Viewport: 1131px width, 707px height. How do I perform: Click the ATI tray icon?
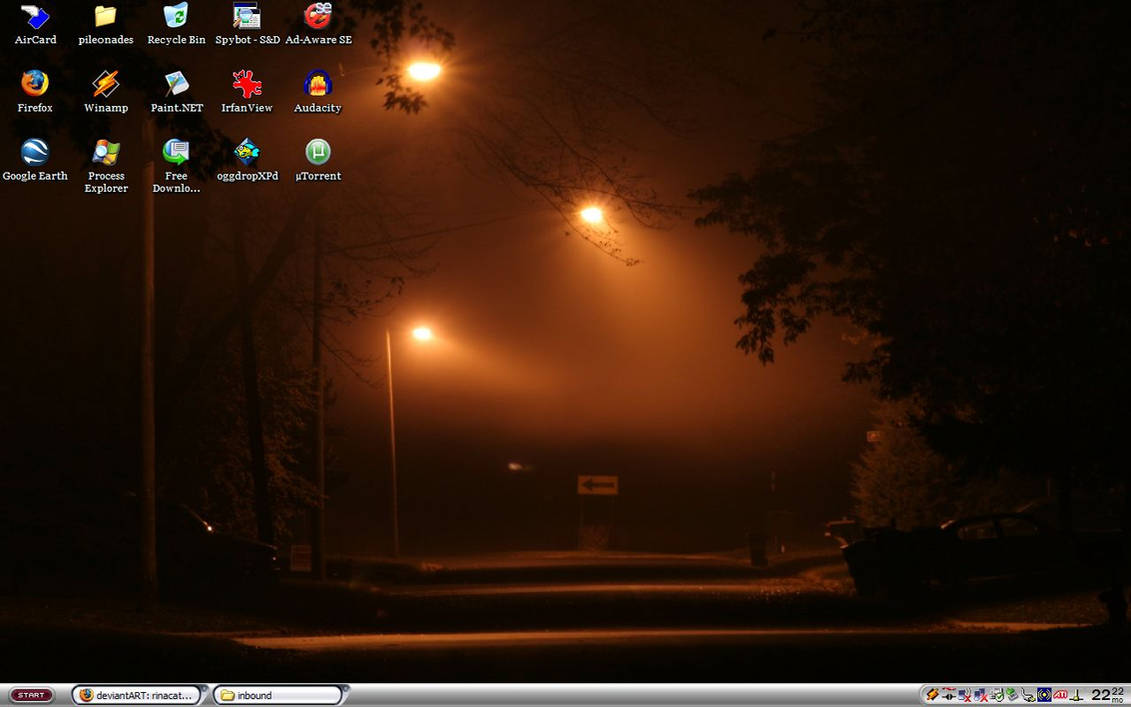[x=1060, y=695]
